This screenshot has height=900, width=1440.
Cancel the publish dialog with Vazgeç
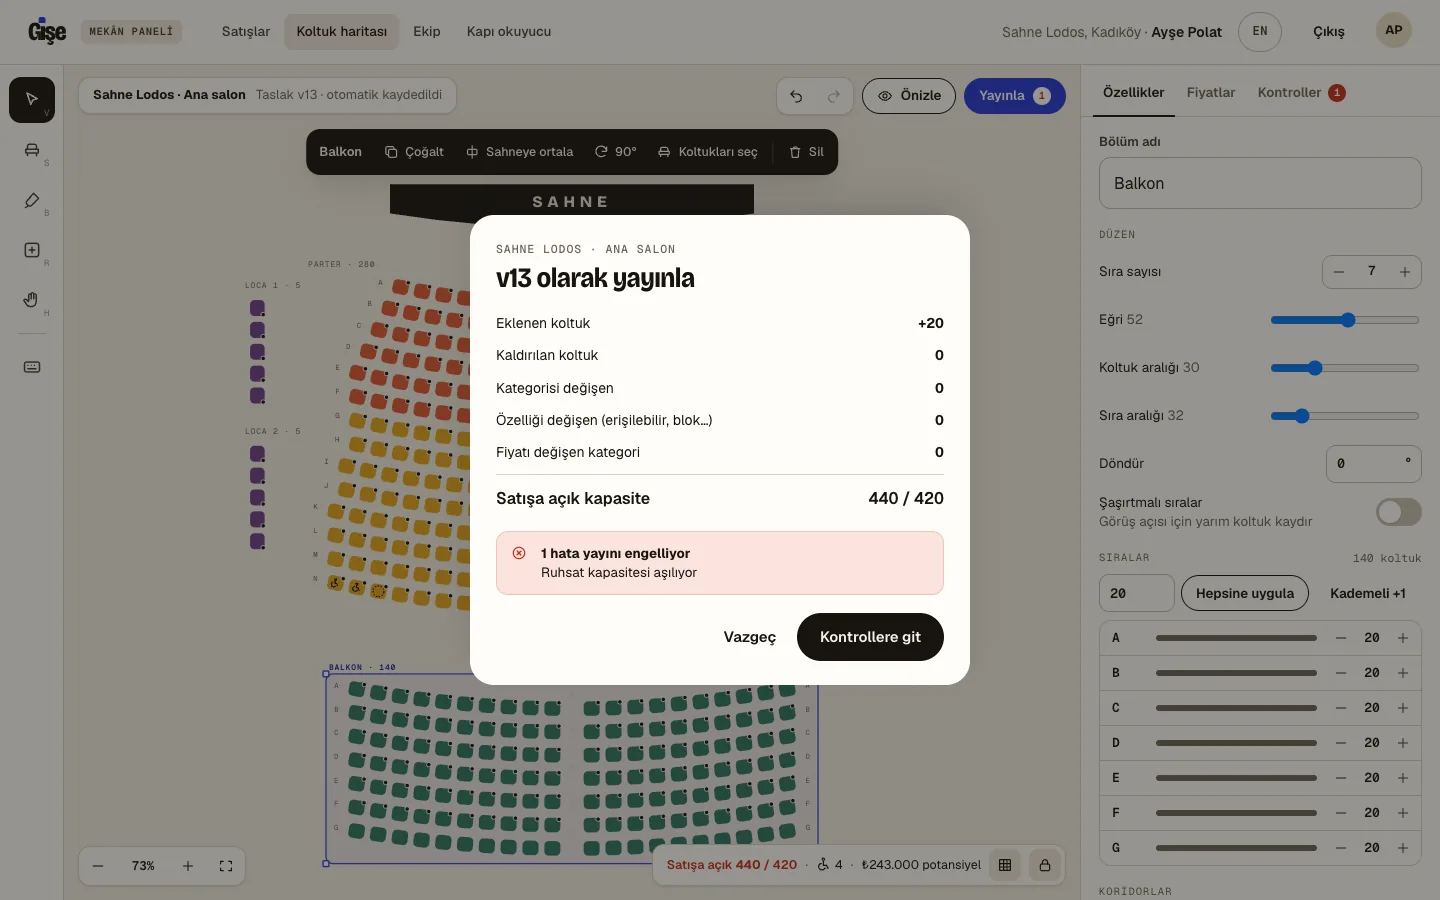[750, 637]
